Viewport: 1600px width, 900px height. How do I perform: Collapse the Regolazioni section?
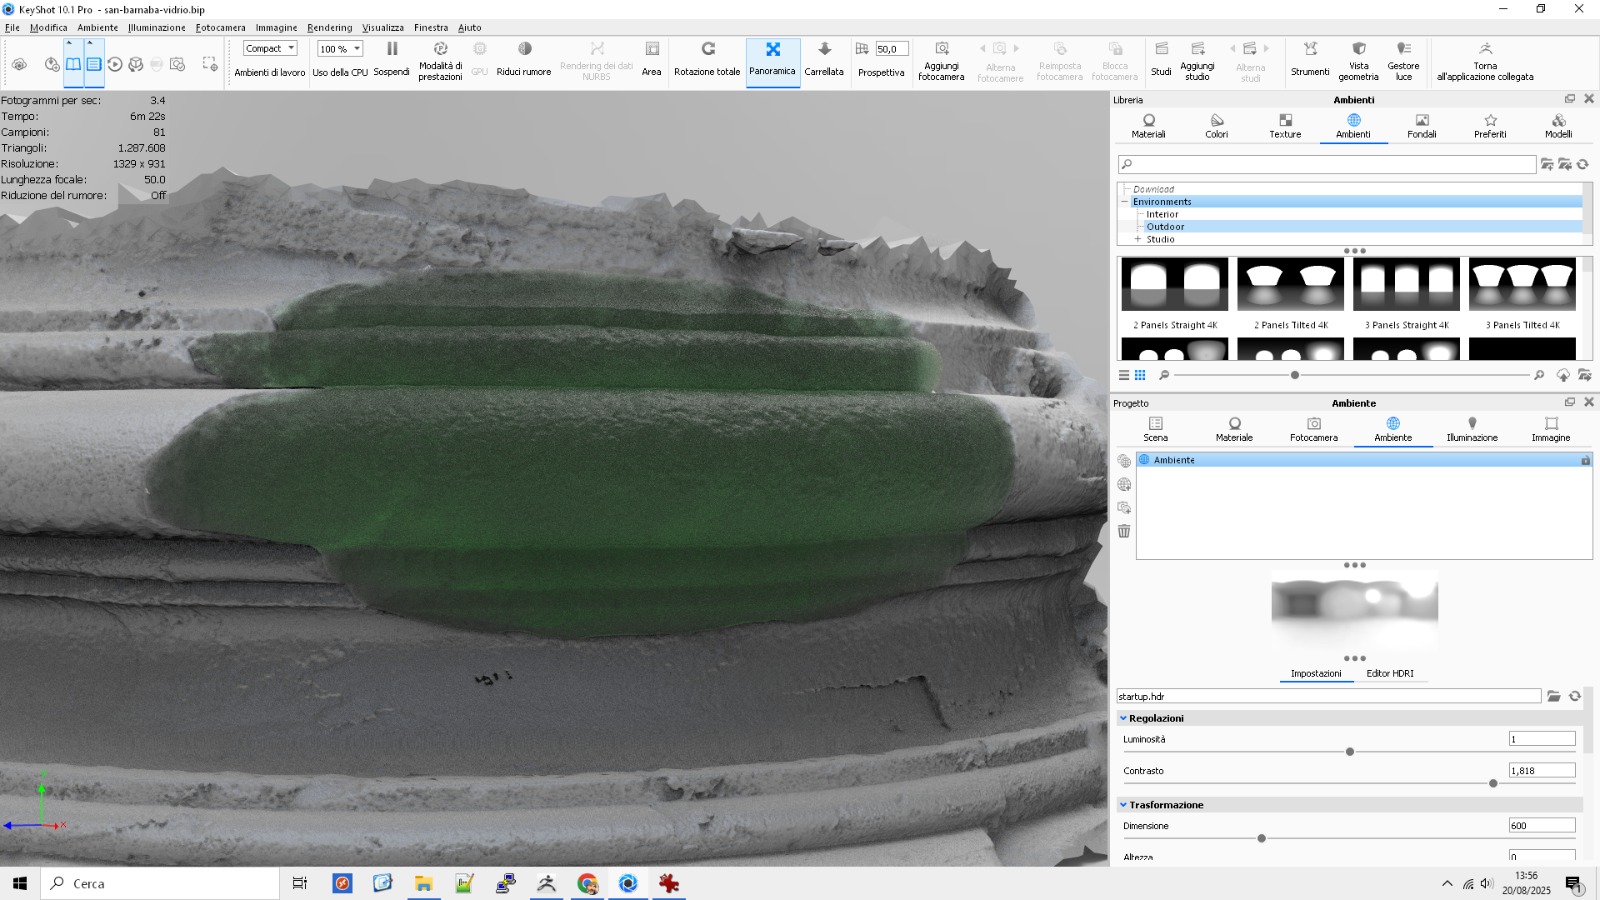pyautogui.click(x=1123, y=718)
